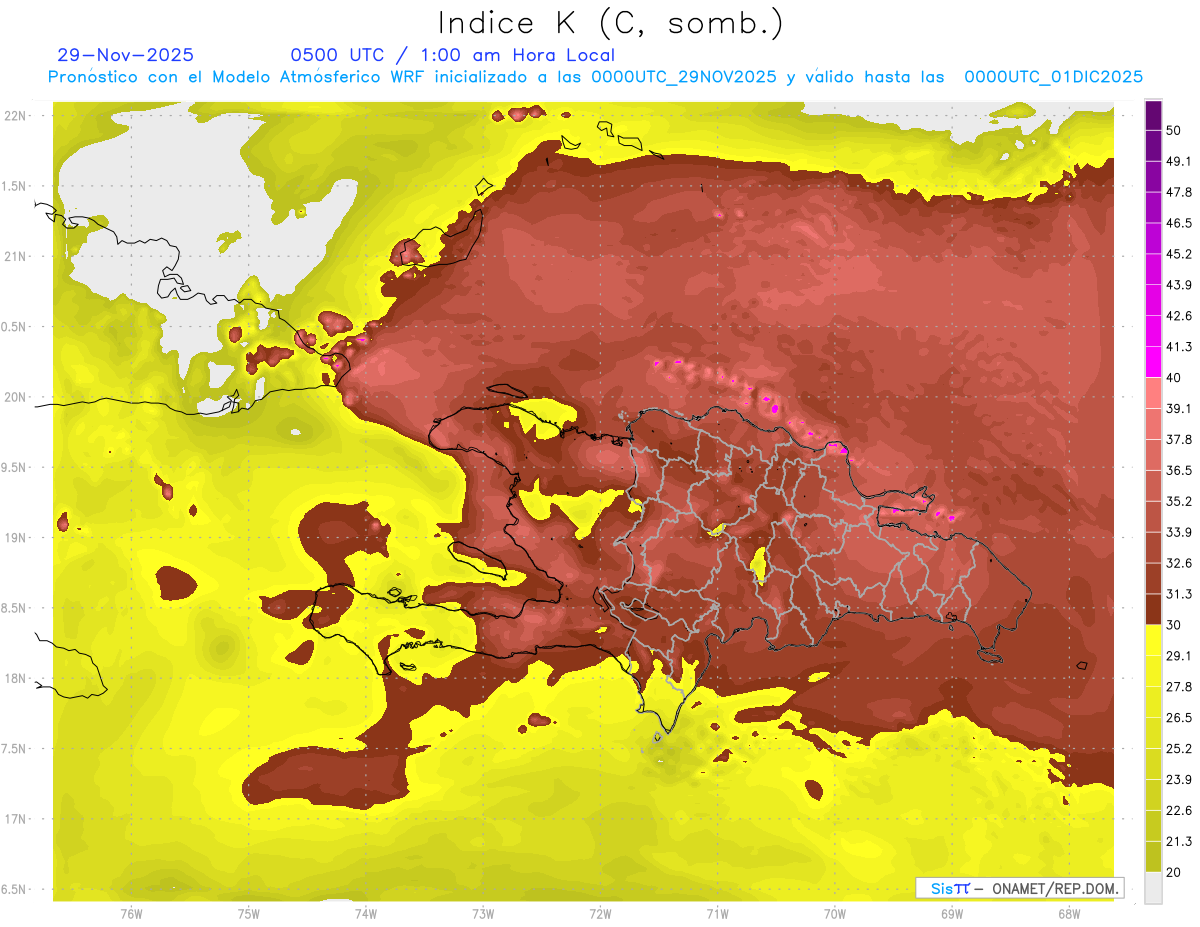1200x927 pixels.
Task: Click '0000UTC_01DIC2025' valid-until time text
Action: [x=1053, y=77]
